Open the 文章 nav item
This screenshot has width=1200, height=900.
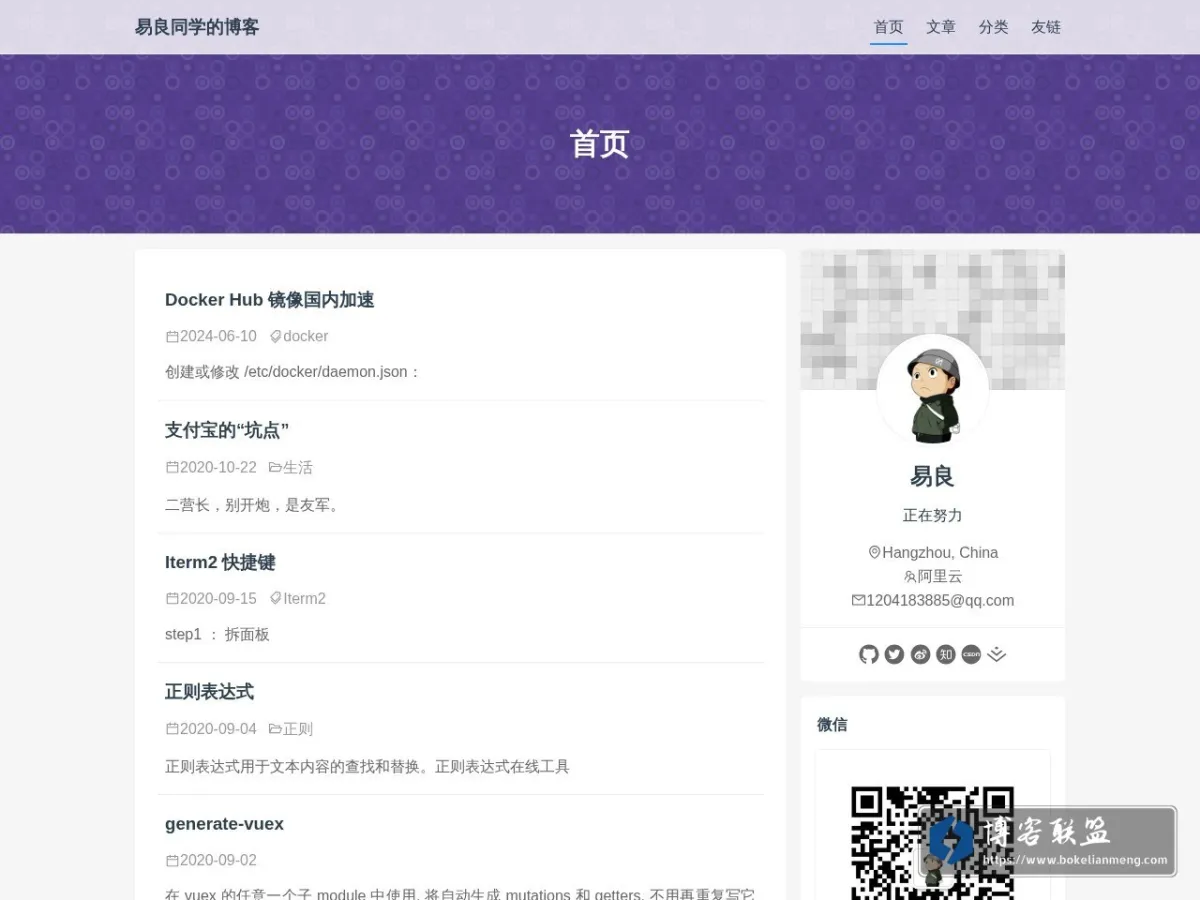pos(941,27)
